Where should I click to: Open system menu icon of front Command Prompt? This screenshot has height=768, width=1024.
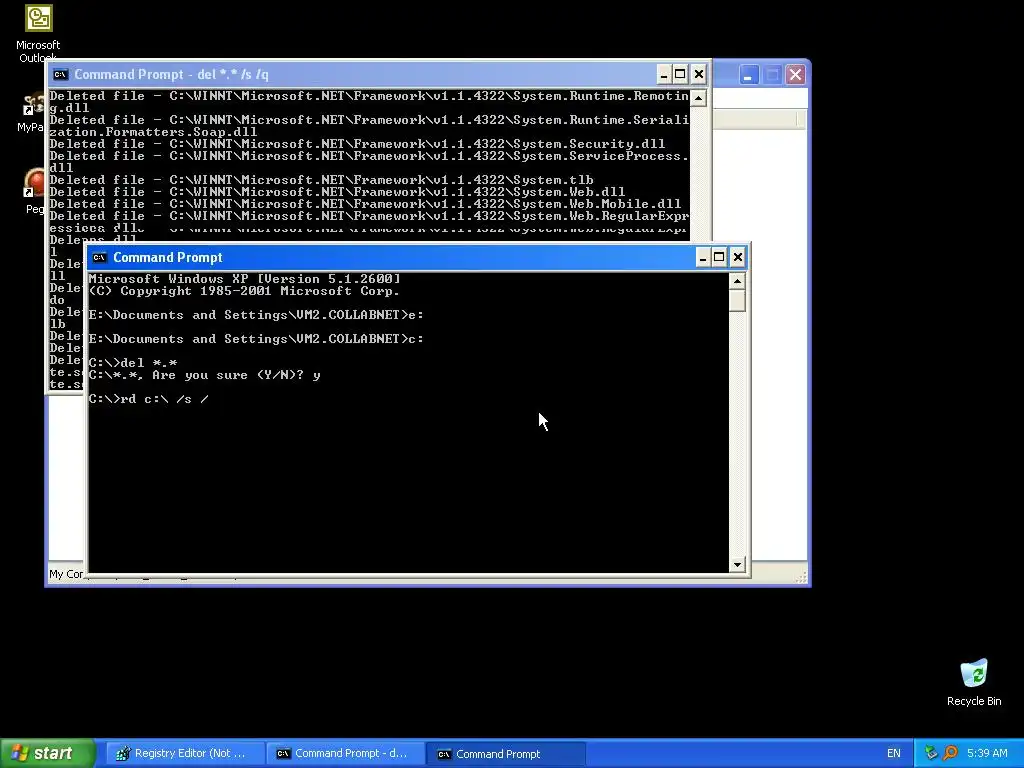[99, 257]
